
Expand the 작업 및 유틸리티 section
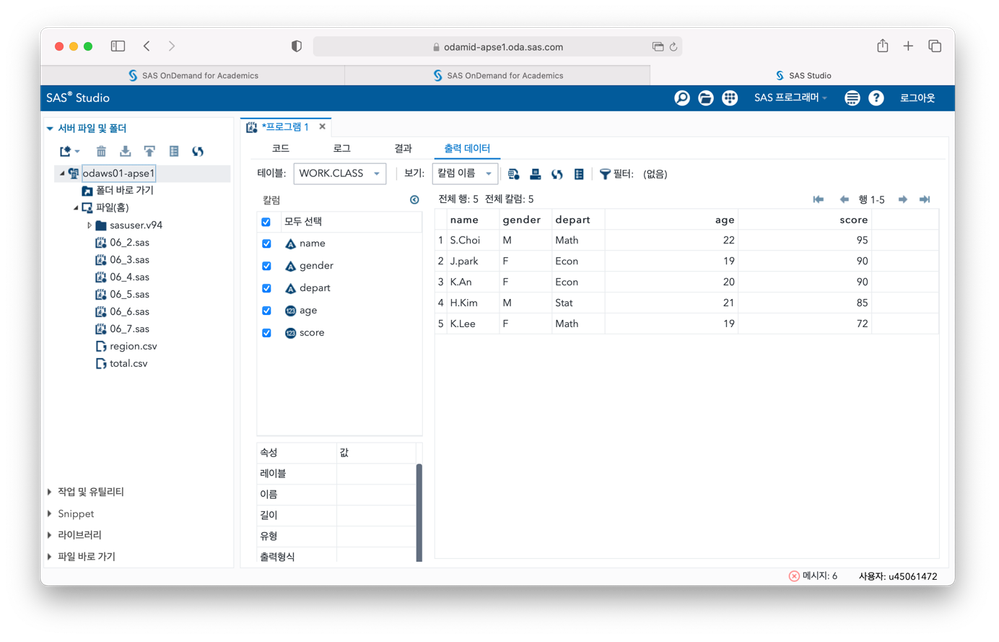50,492
